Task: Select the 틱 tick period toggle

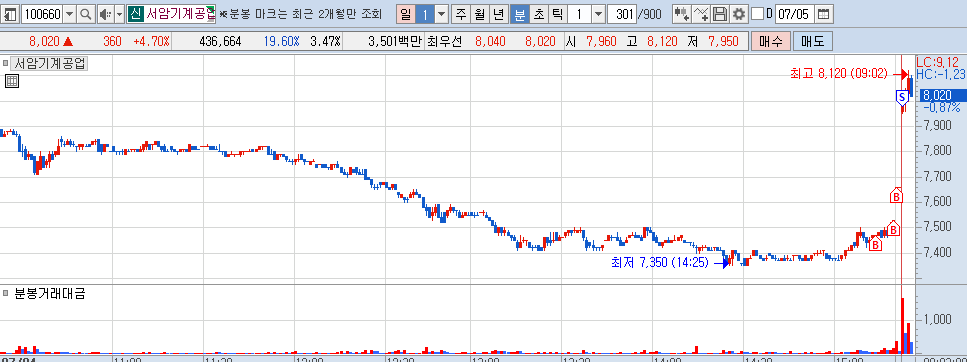Action: (x=557, y=14)
